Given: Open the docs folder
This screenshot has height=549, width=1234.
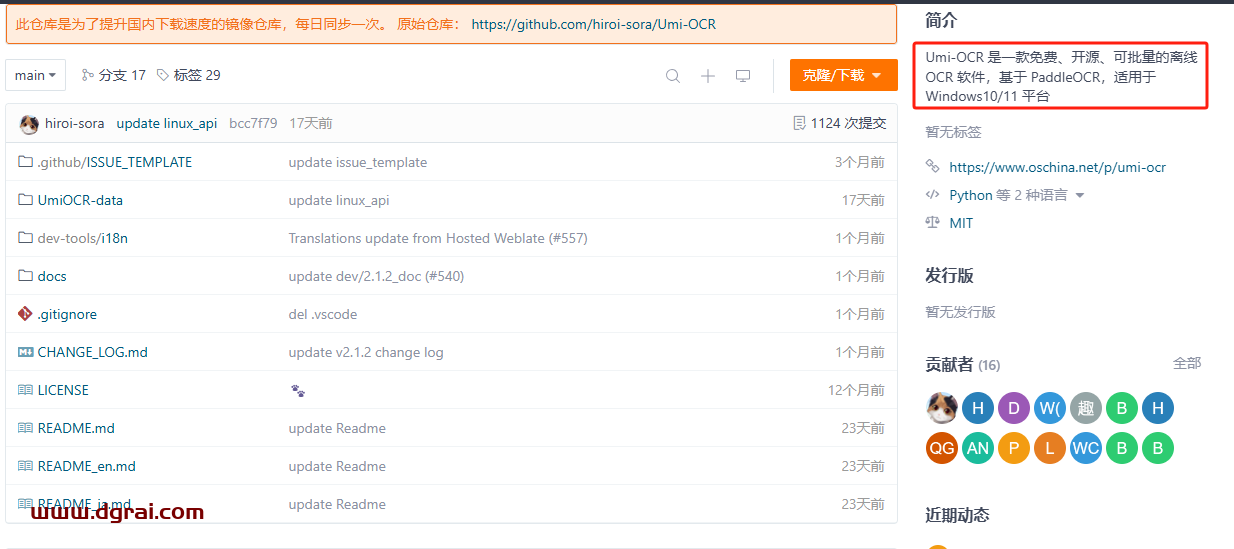Looking at the screenshot, I should 52,276.
